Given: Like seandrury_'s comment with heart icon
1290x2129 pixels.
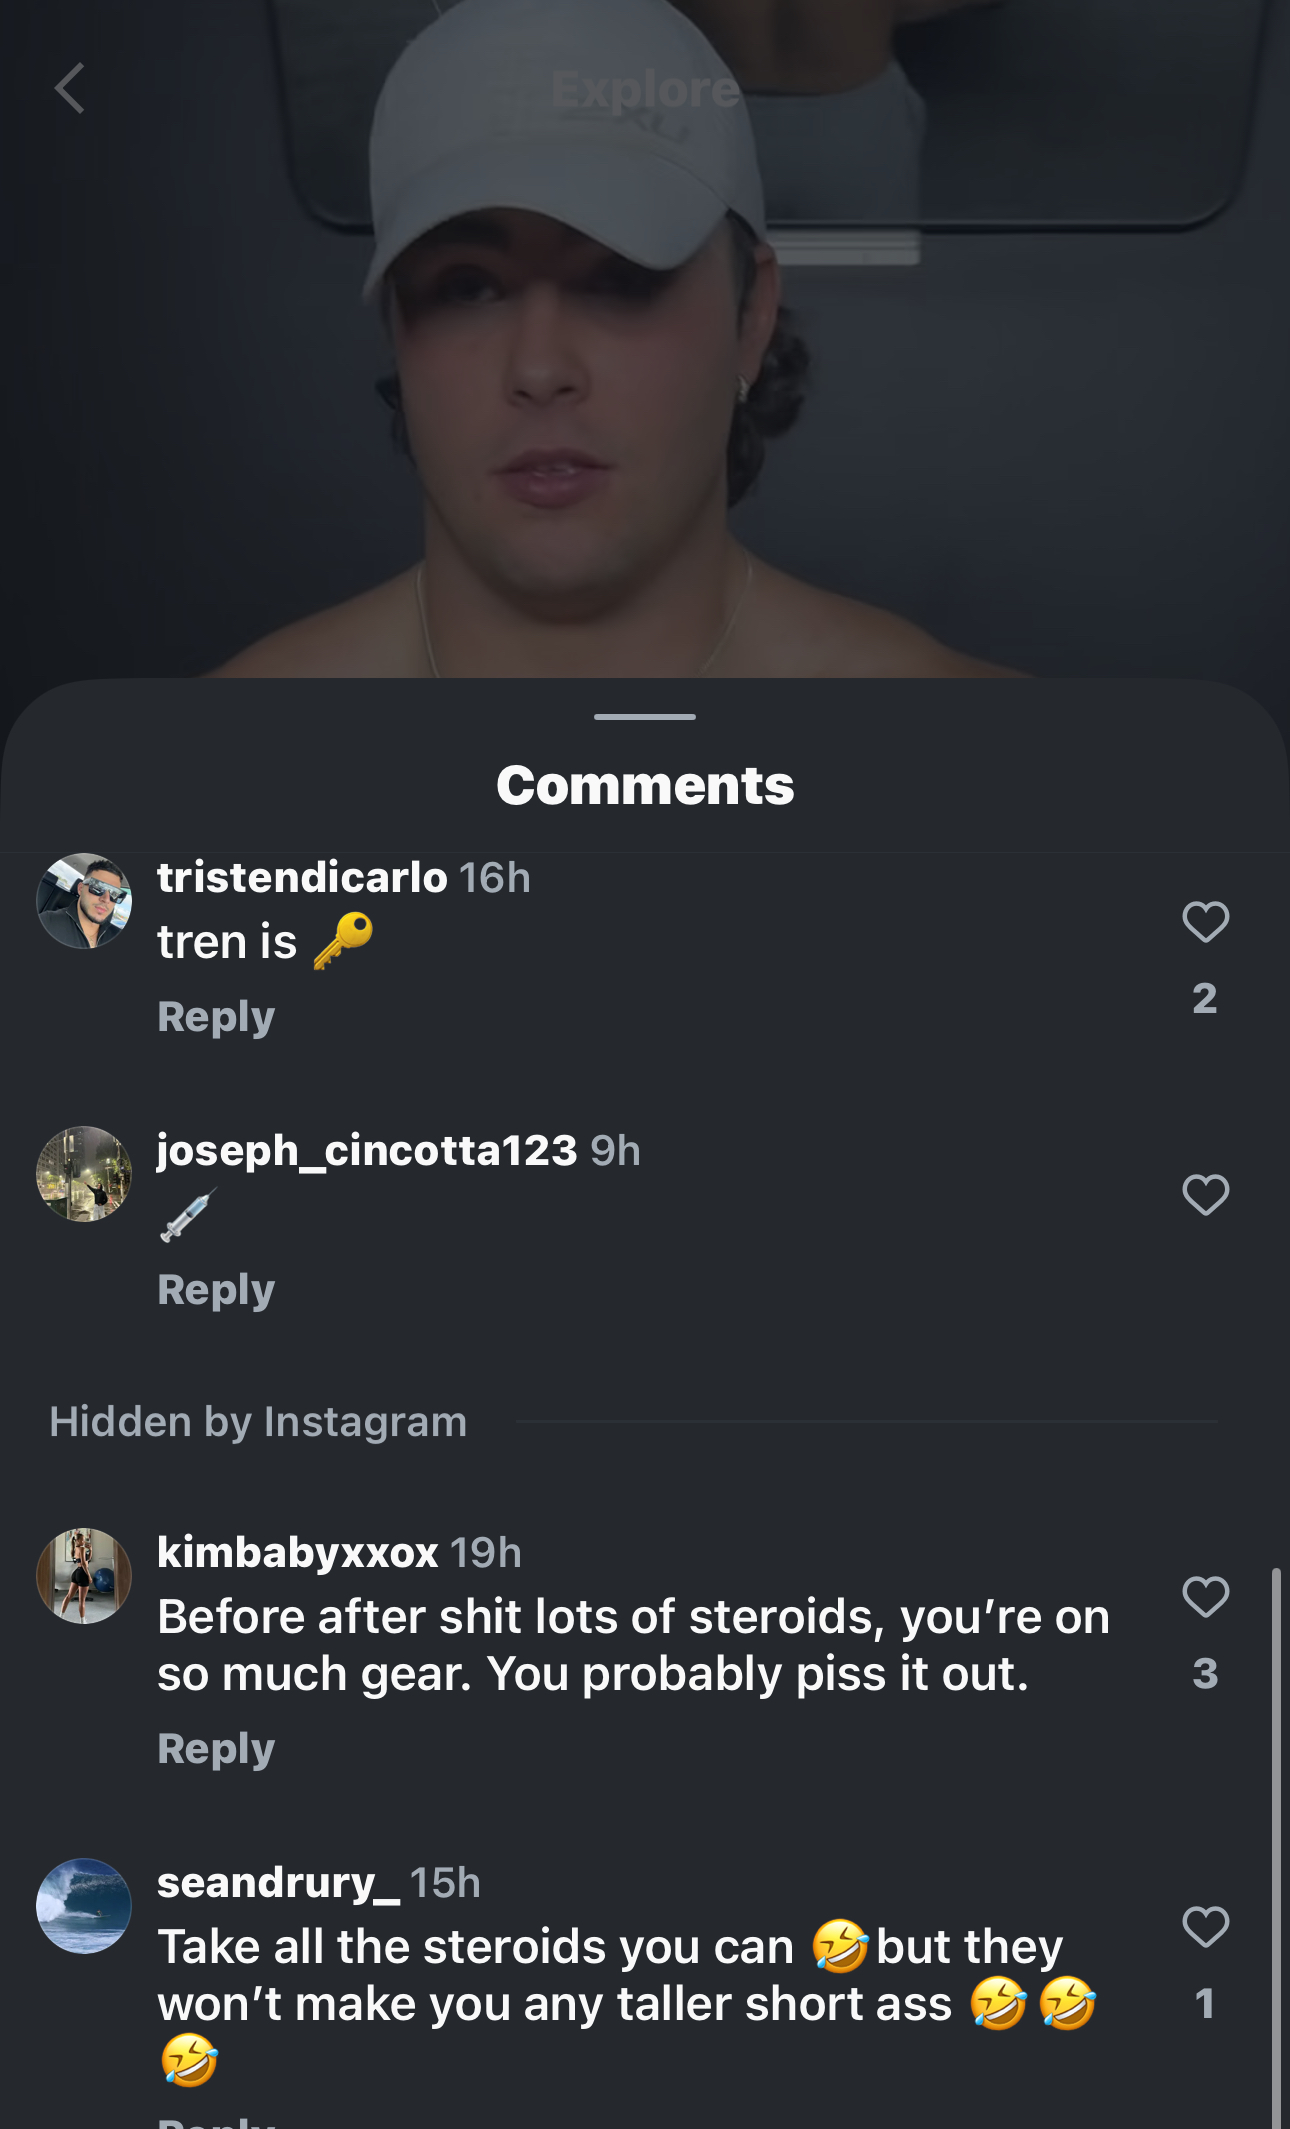Looking at the screenshot, I should point(1205,1927).
